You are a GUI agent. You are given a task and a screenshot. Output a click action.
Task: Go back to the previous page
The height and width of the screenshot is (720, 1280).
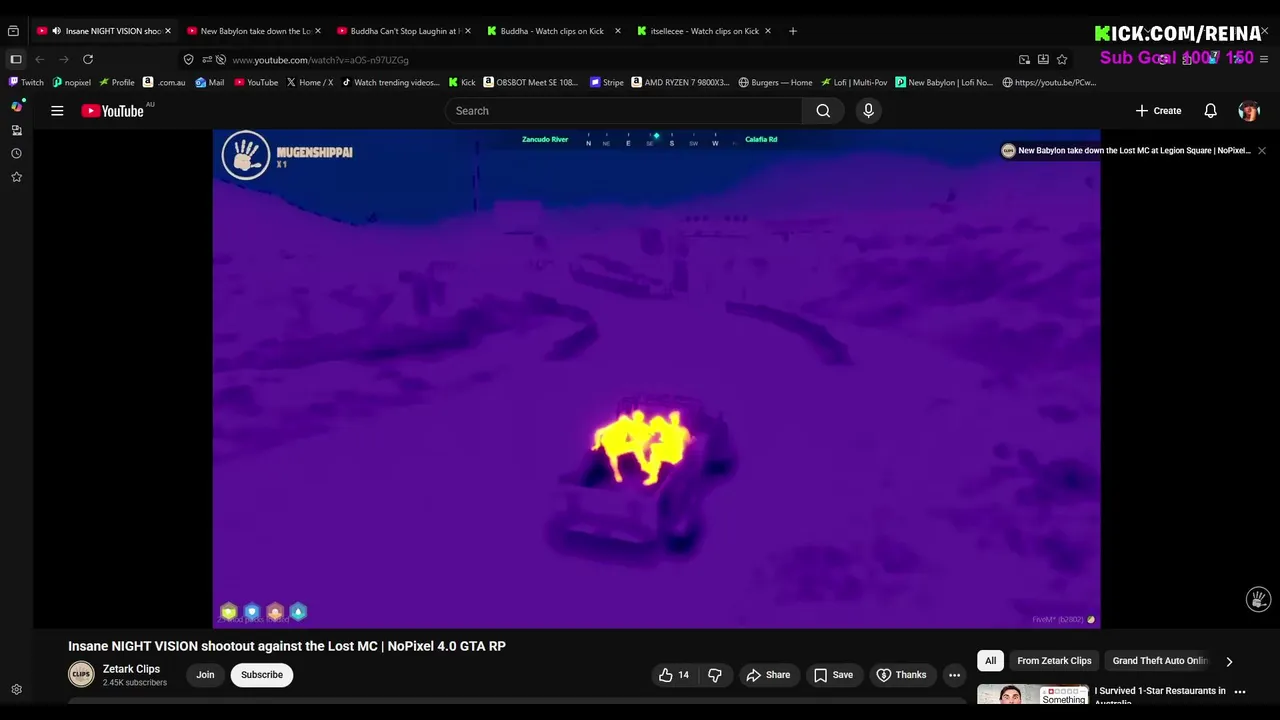[x=40, y=60]
